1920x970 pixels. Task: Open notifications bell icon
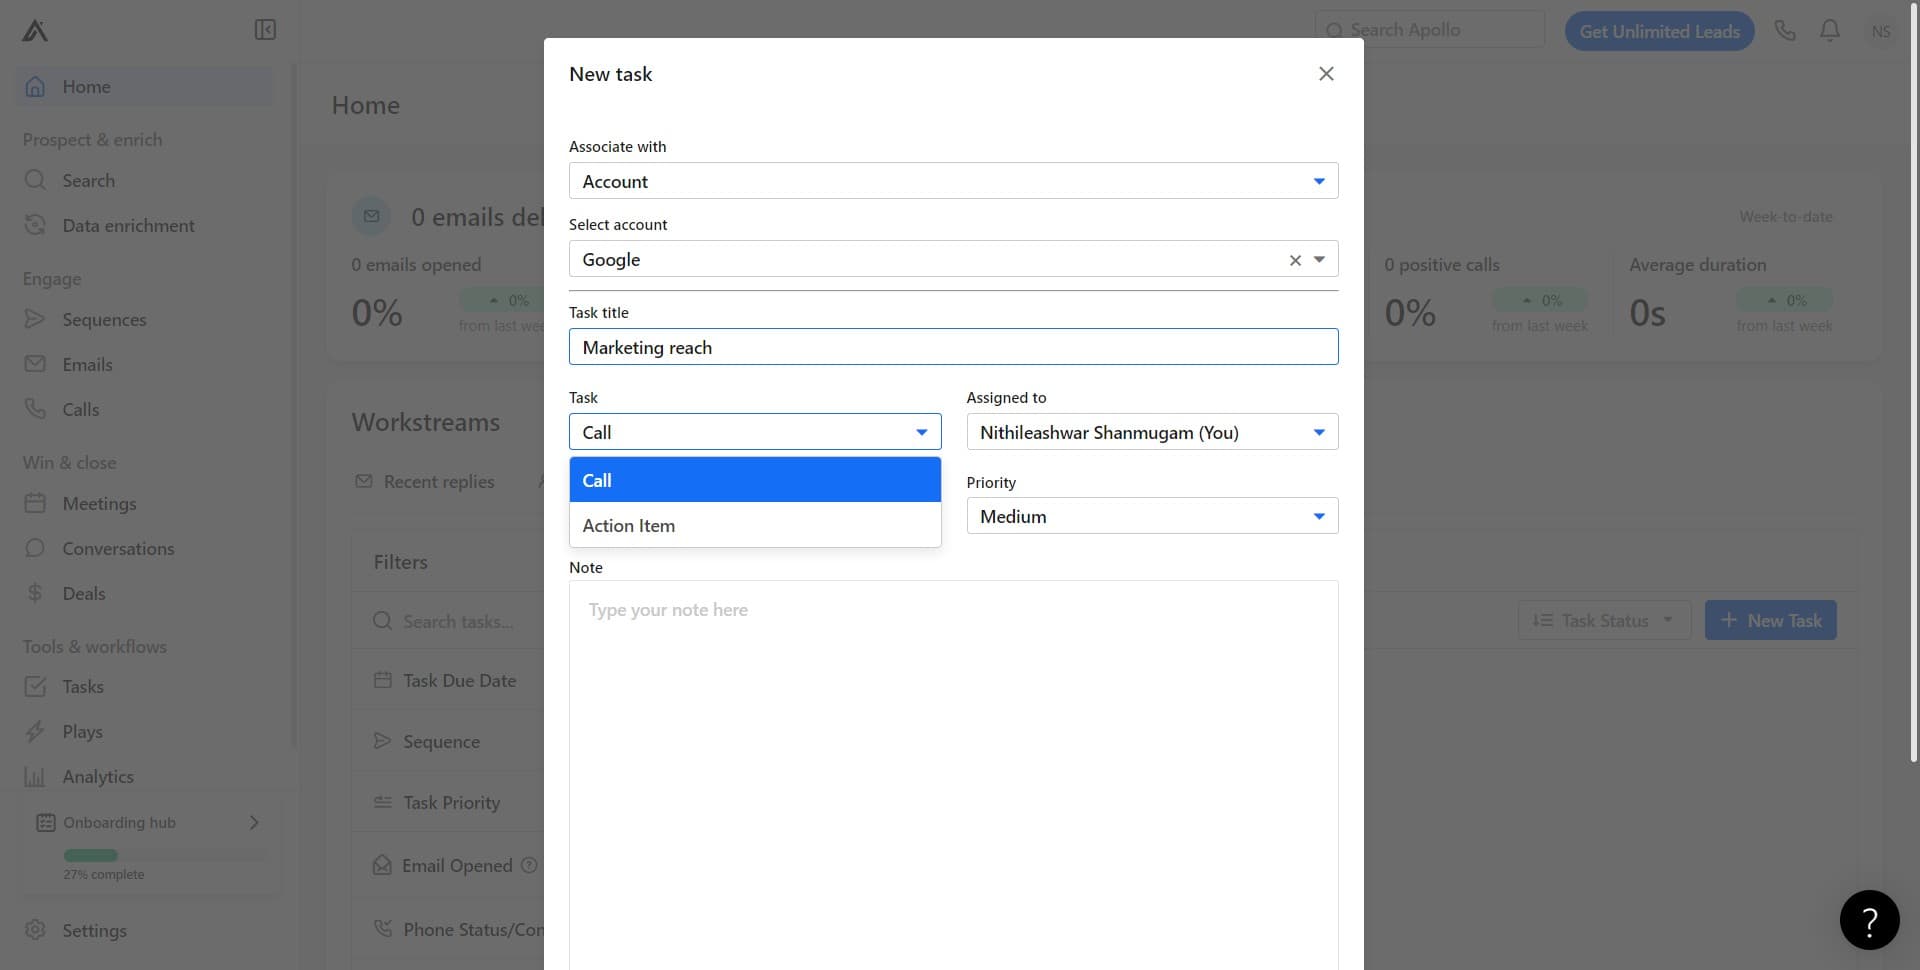pos(1829,31)
